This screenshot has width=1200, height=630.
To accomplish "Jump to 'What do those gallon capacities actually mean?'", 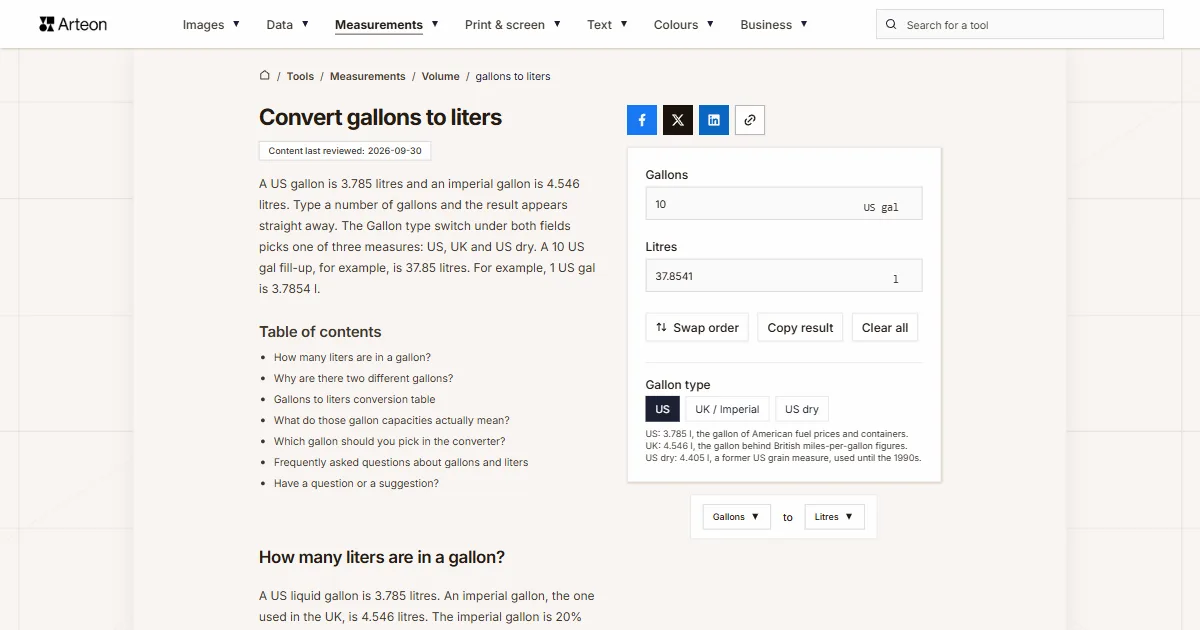I will pyautogui.click(x=392, y=420).
